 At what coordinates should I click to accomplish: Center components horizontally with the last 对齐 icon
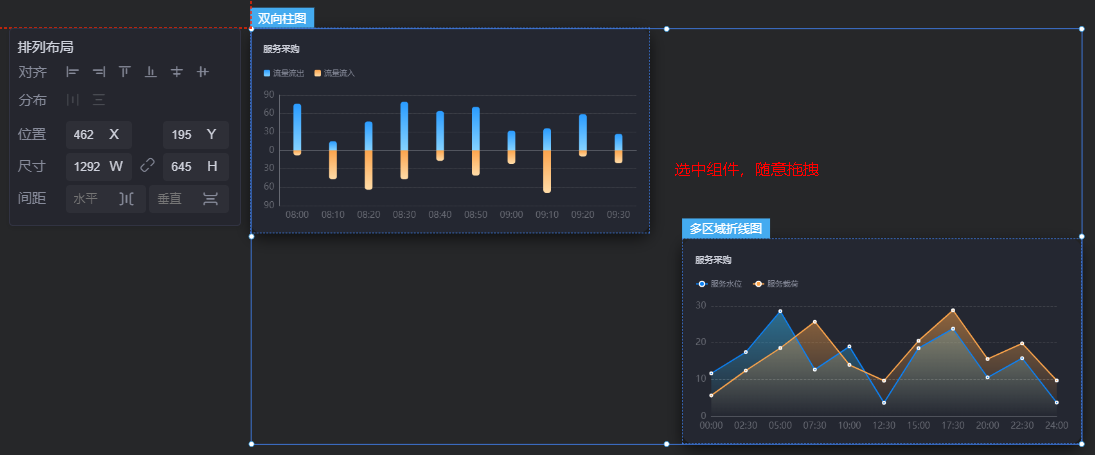(x=203, y=71)
